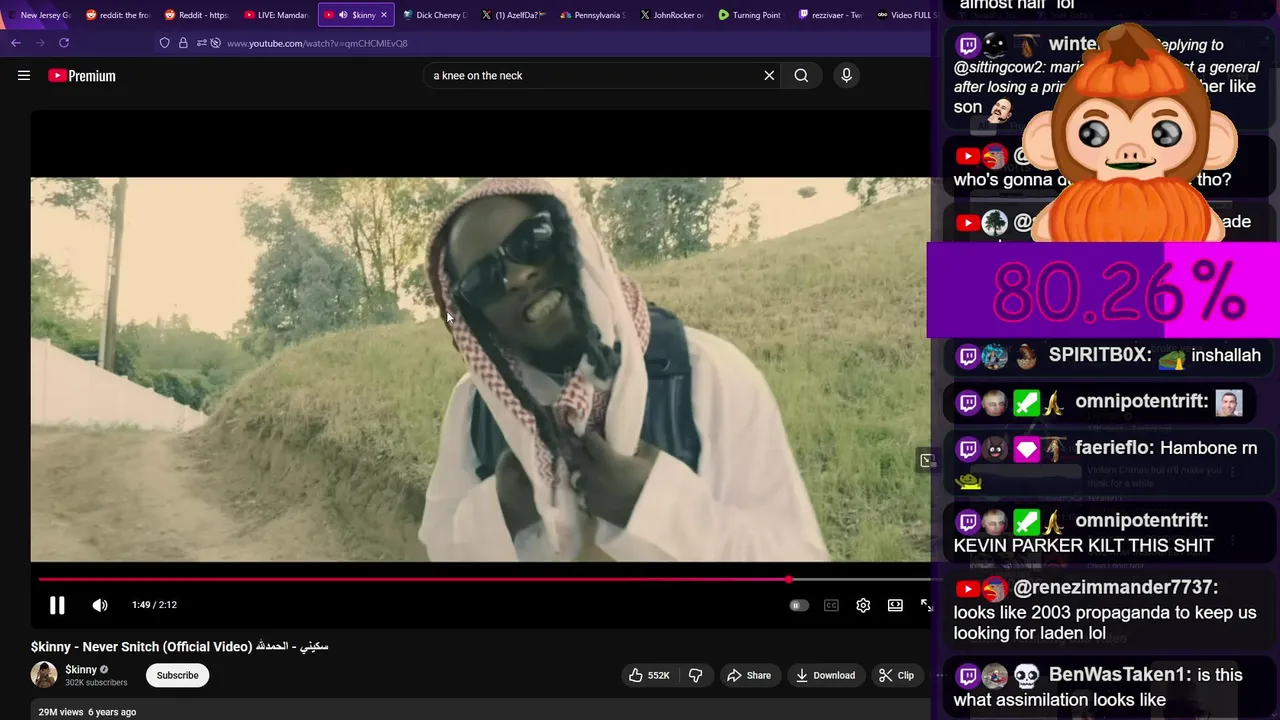This screenshot has width=1280, height=720.
Task: Open the $kinny channel name link
Action: pyautogui.click(x=81, y=670)
